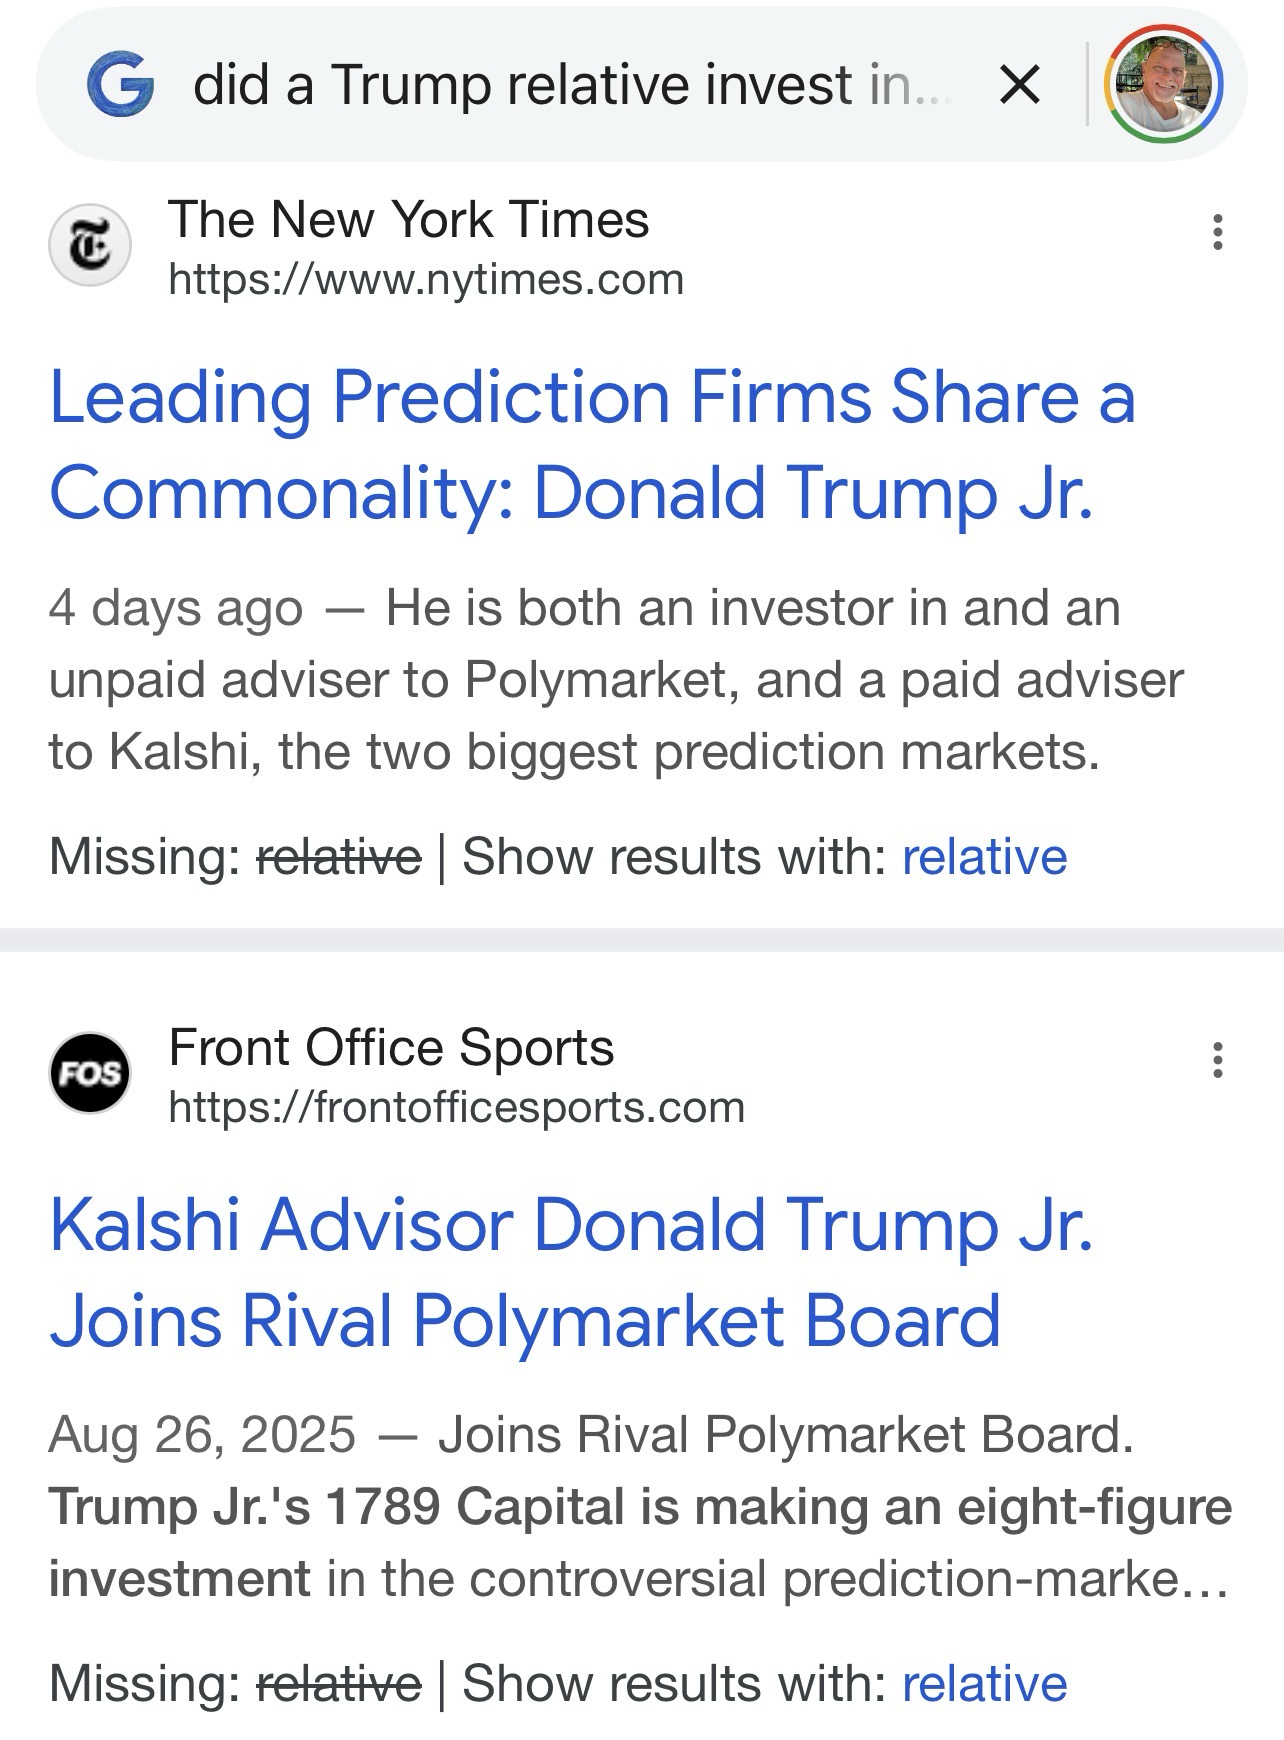This screenshot has width=1284, height=1740.
Task: Click the "Aug 26, 2025" date text
Action: tap(202, 1434)
